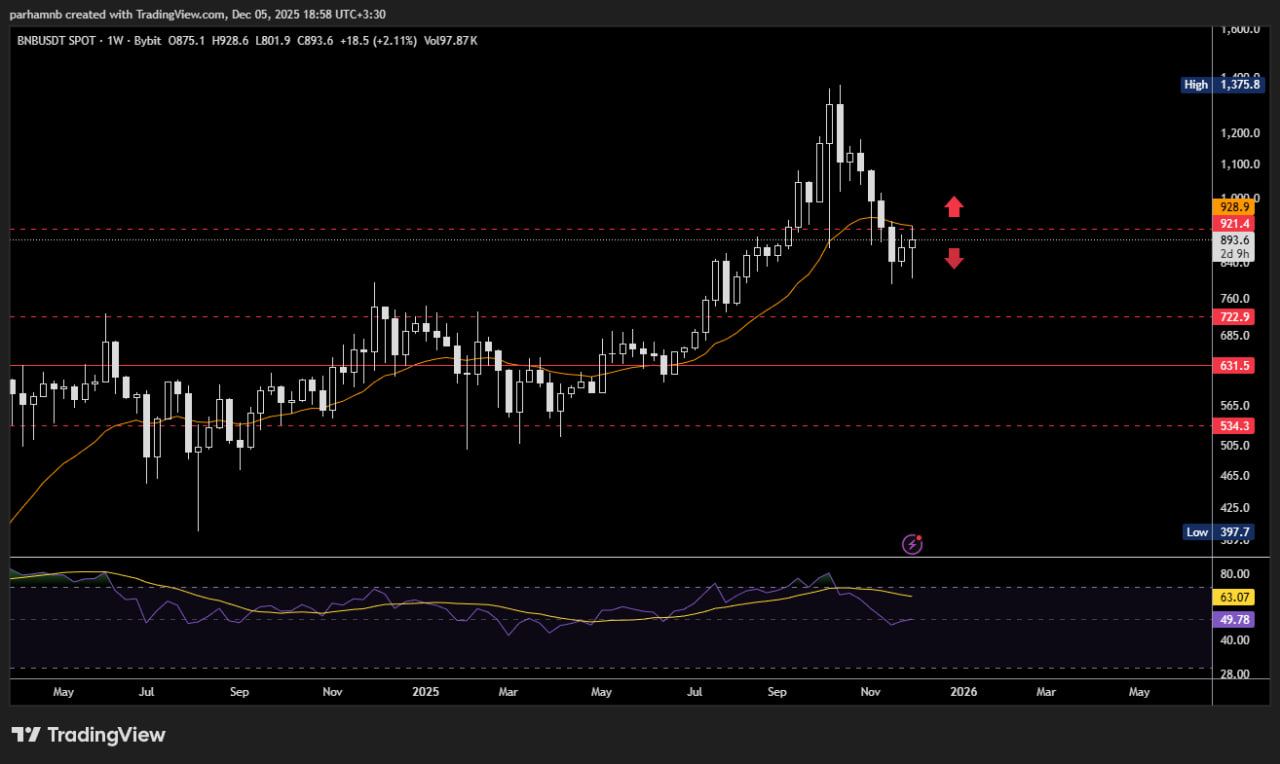Open the lightning events icon on the chart
This screenshot has height=764, width=1280.
pyautogui.click(x=911, y=544)
